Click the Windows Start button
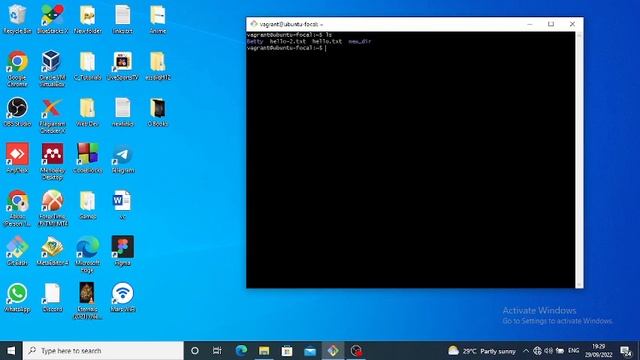 [11, 351]
